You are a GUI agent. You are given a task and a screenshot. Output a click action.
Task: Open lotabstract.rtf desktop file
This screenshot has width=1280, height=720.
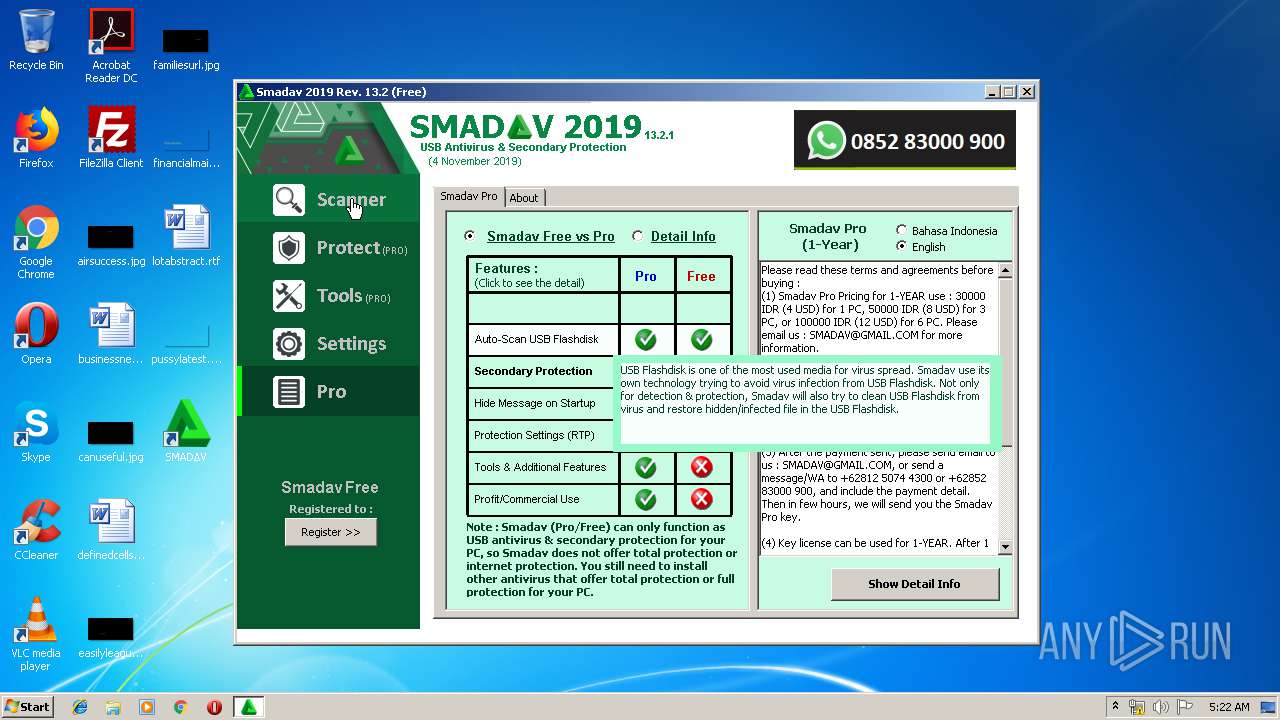tap(186, 236)
